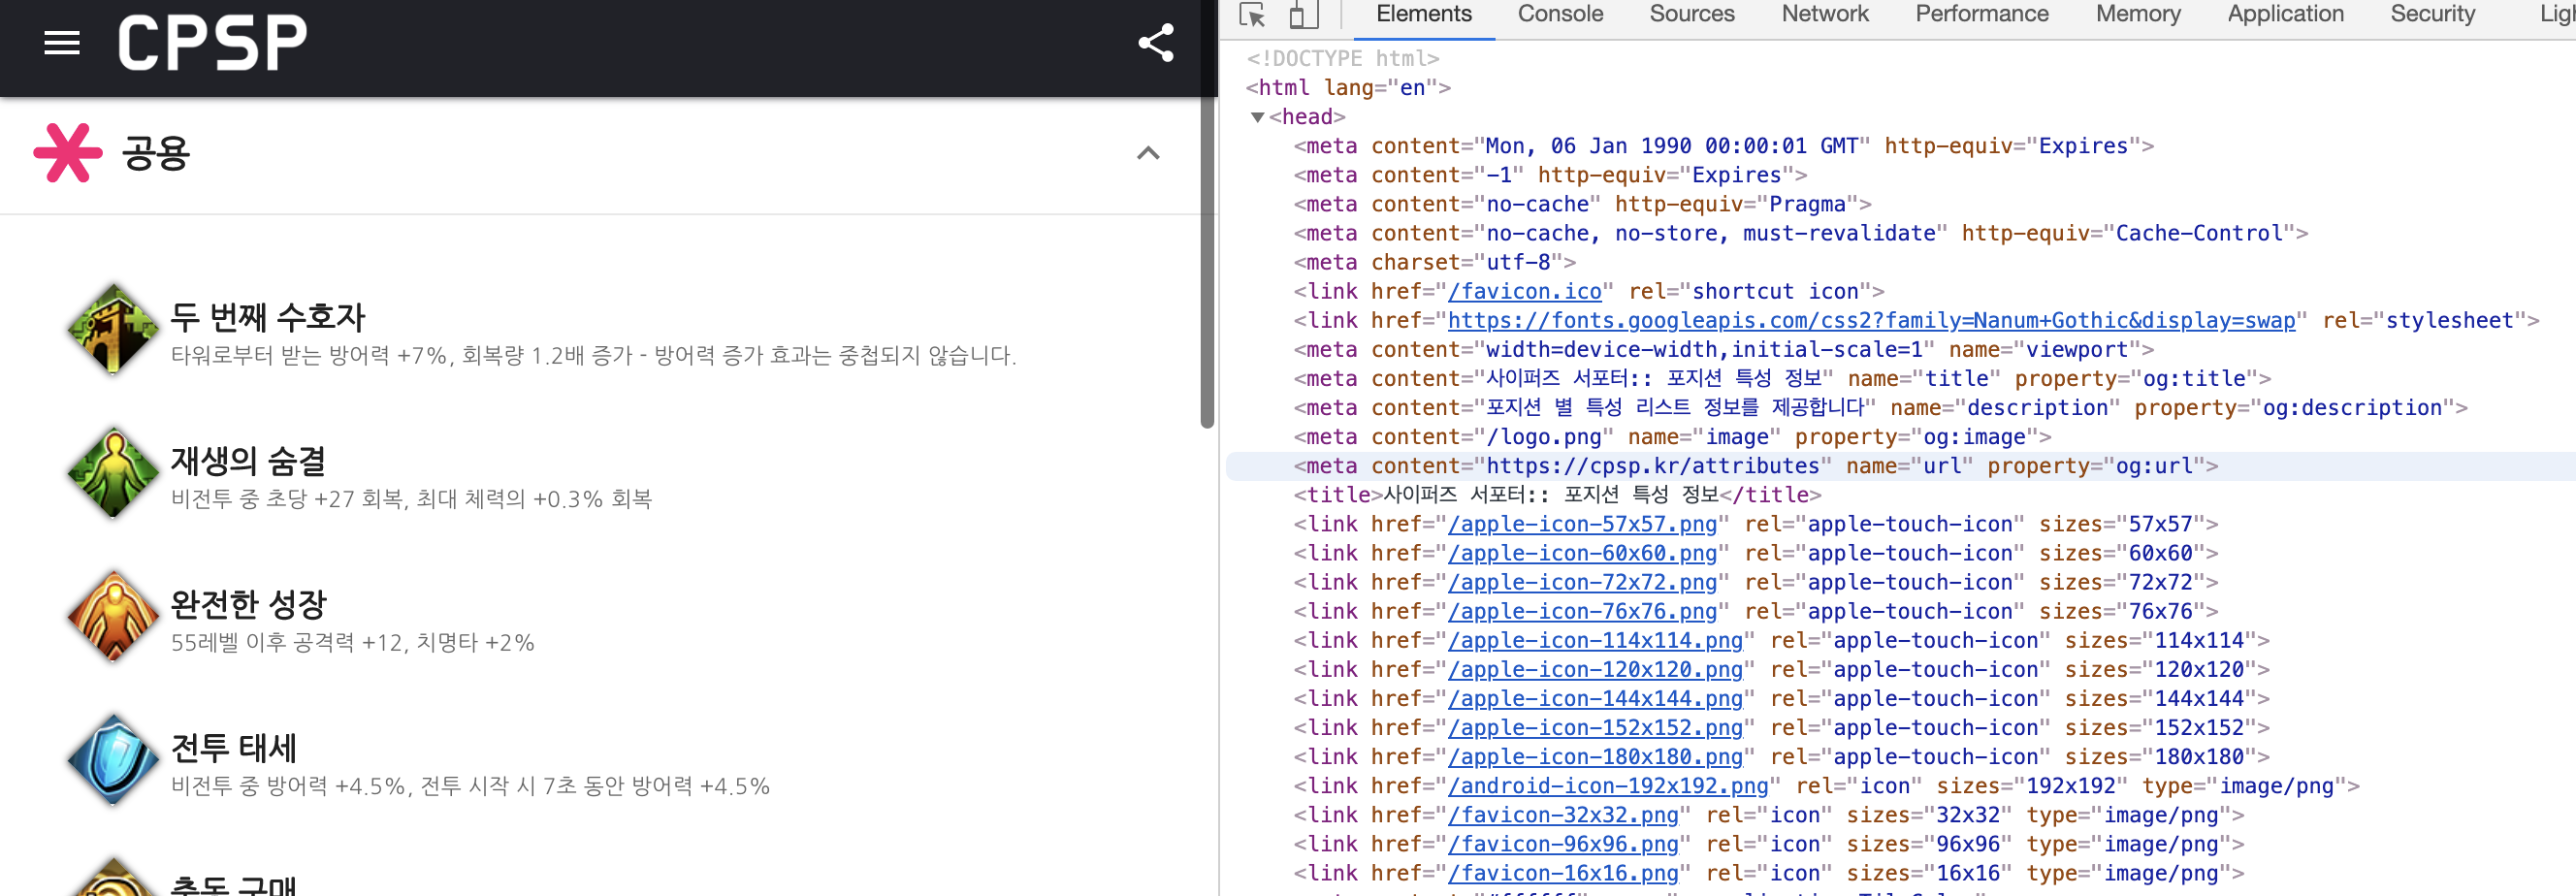The width and height of the screenshot is (2576, 896).
Task: Open the favicon-32x32.png link
Action: [1564, 816]
